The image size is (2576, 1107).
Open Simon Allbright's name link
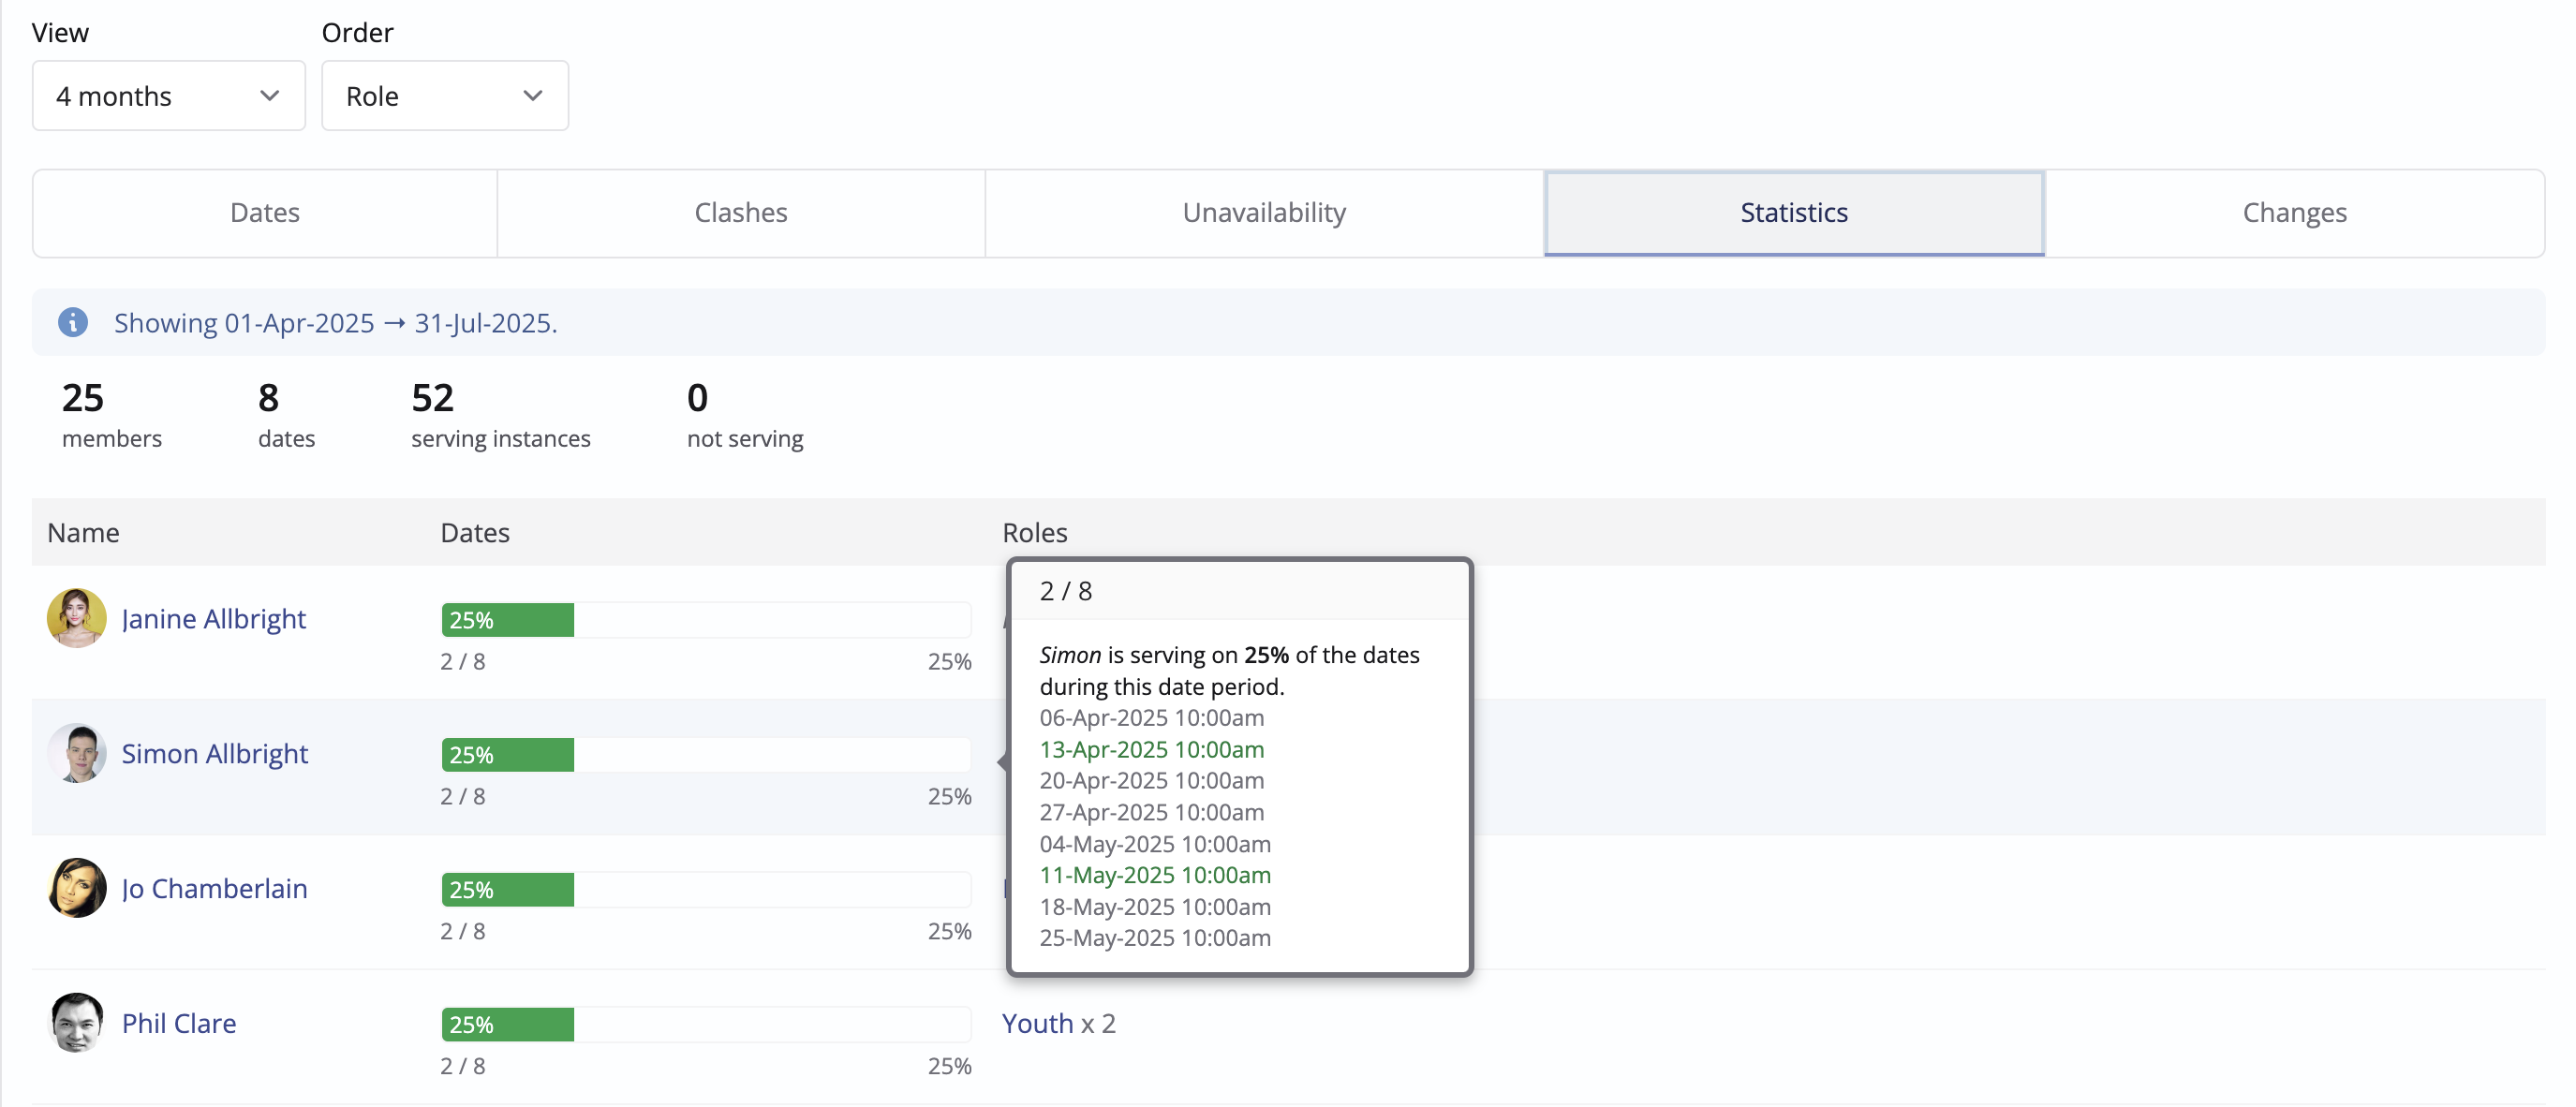[x=214, y=754]
